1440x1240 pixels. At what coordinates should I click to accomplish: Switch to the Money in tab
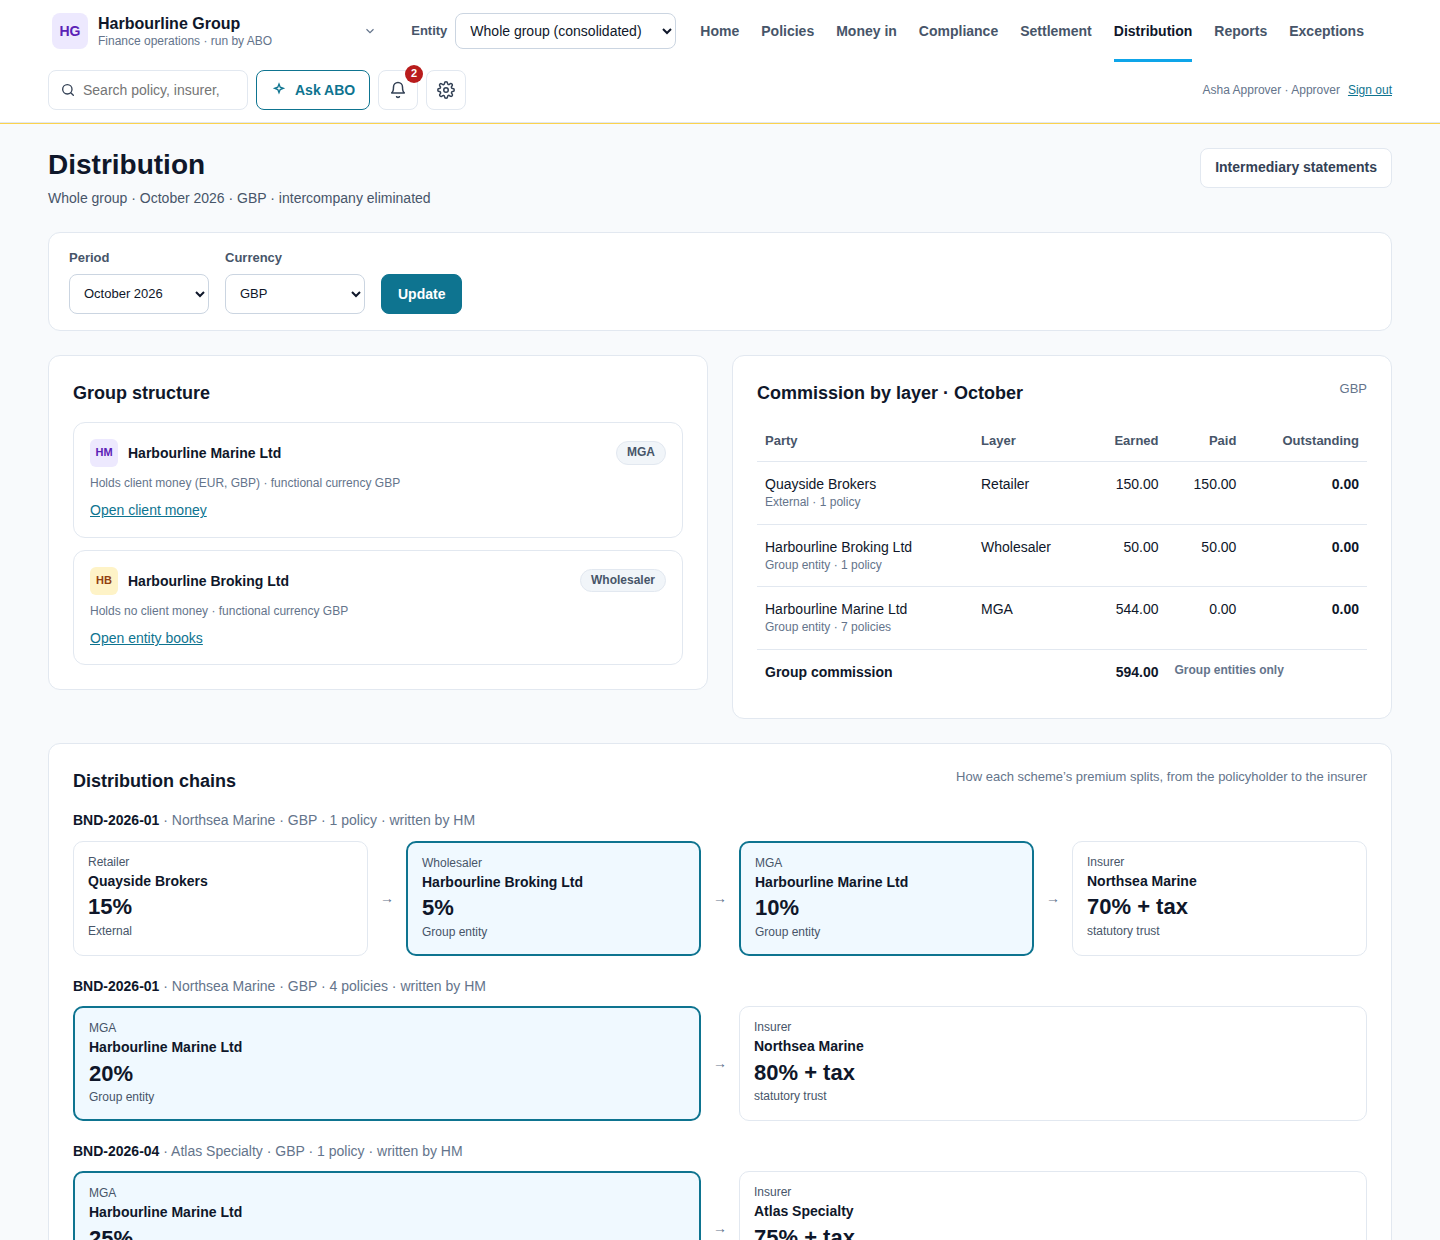[x=866, y=31]
